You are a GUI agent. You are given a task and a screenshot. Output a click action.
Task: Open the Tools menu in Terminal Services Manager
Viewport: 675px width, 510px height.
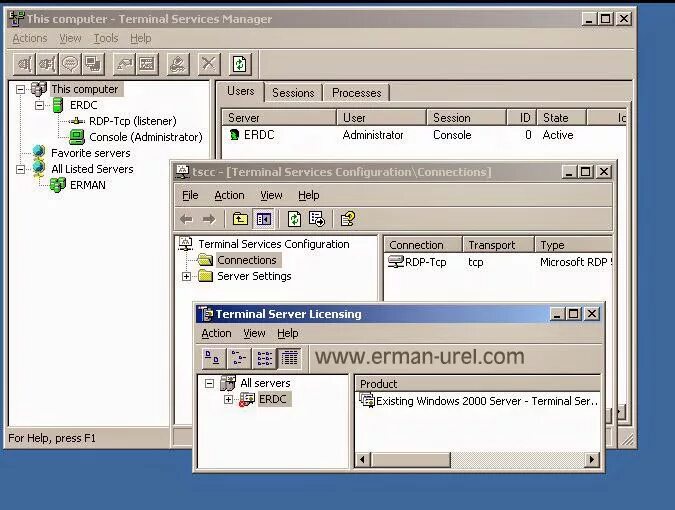106,38
